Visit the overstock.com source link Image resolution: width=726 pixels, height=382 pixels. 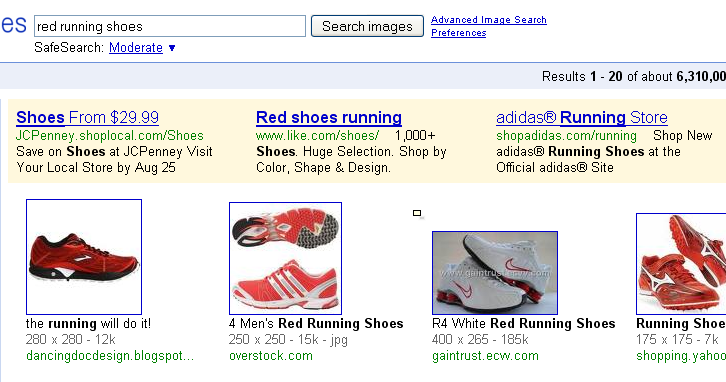tap(271, 356)
